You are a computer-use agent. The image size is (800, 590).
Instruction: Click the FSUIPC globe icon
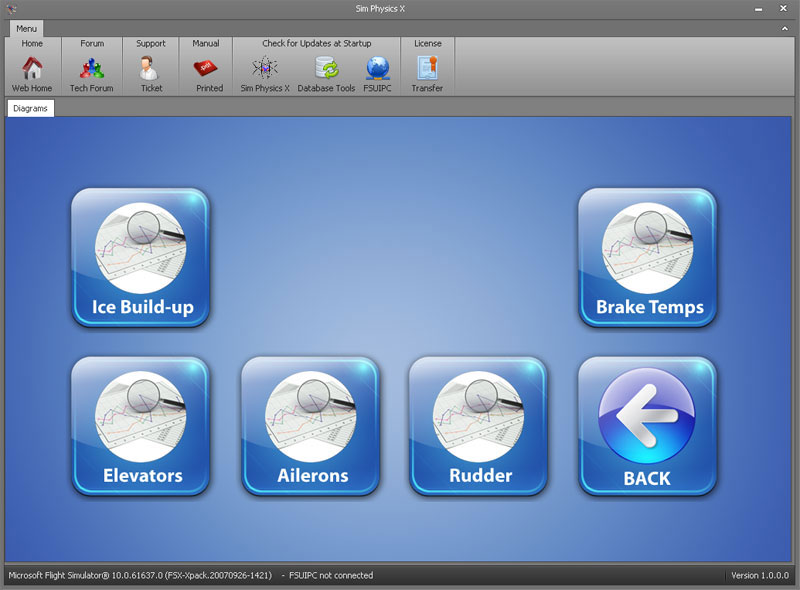pos(378,68)
